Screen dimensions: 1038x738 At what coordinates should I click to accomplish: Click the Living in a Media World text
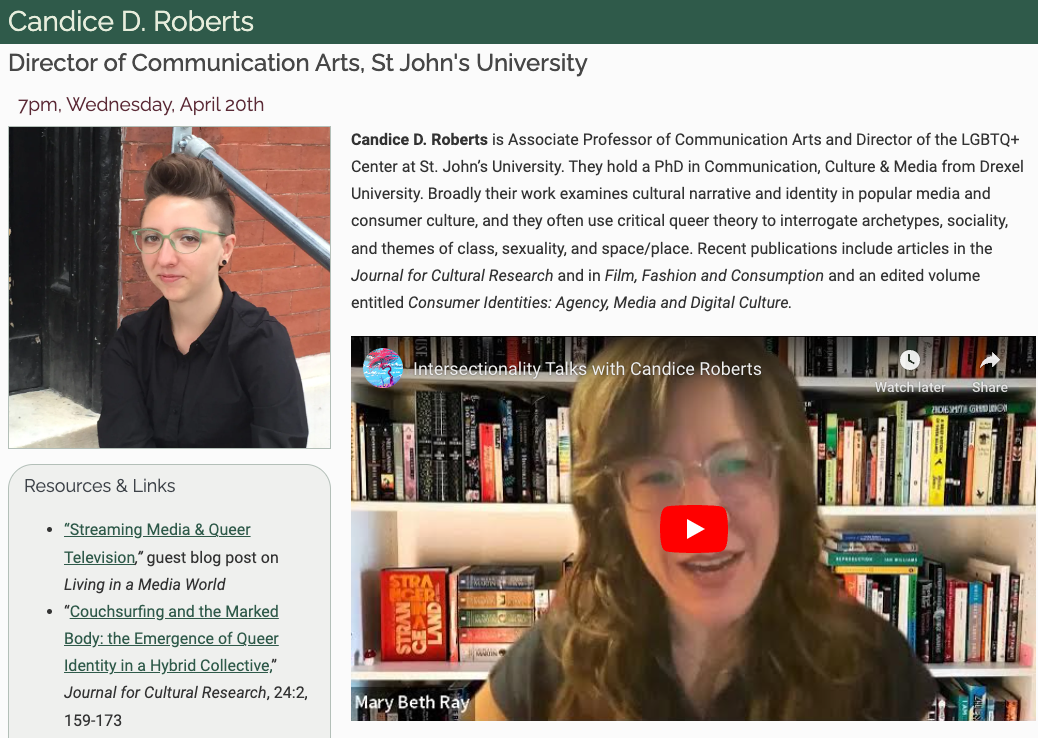144,584
